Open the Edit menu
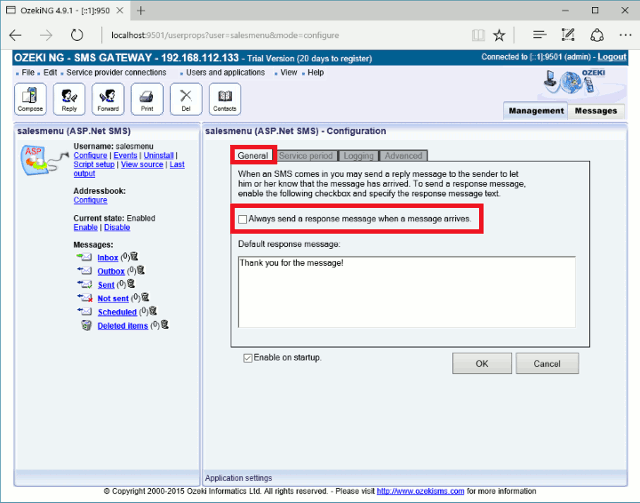Viewport: 640px width, 503px height. click(50, 72)
